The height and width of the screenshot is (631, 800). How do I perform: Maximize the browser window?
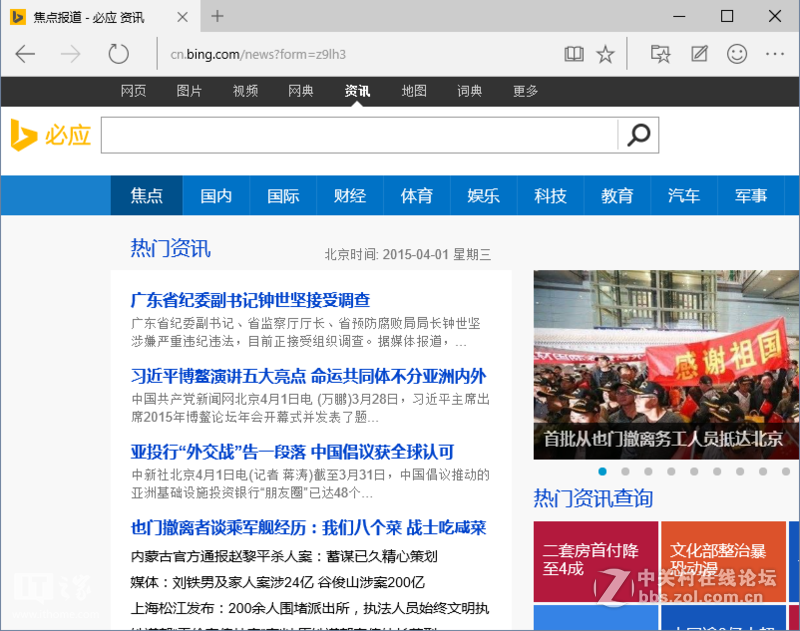[x=727, y=16]
